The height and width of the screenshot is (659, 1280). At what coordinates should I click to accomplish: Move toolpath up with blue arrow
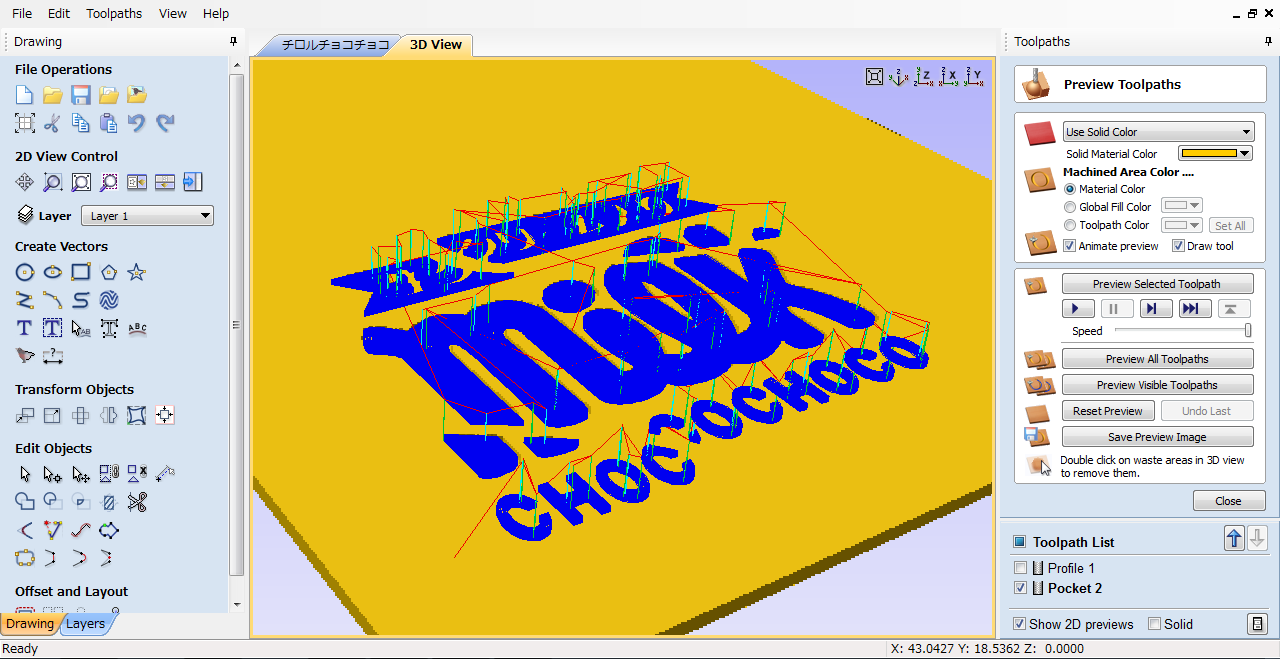click(1234, 539)
